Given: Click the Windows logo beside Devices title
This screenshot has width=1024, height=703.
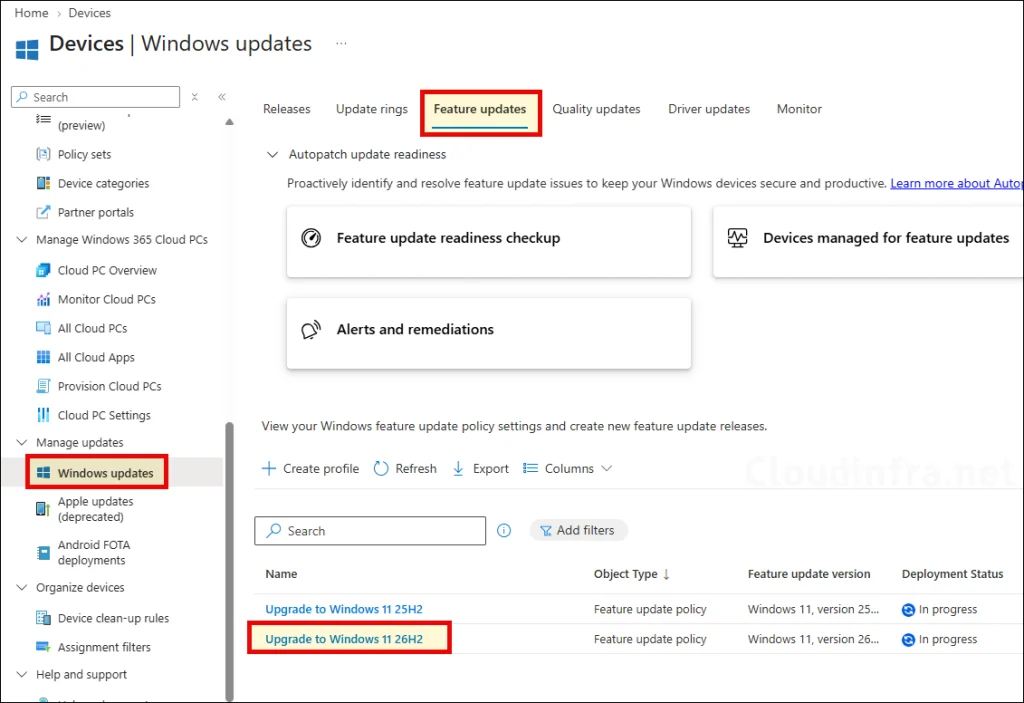Looking at the screenshot, I should [27, 50].
